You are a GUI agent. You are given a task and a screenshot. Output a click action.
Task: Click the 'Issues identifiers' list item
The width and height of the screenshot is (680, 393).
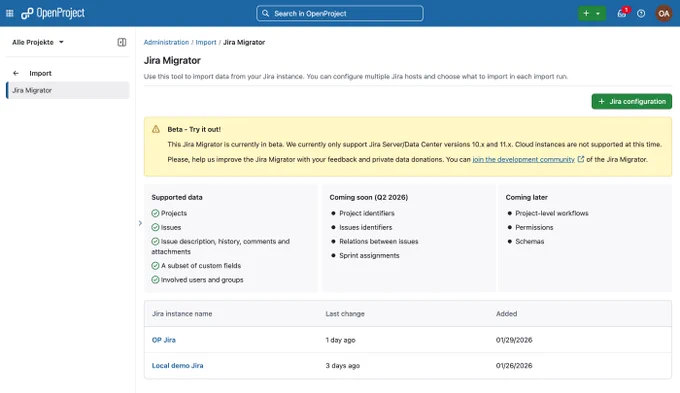[x=366, y=227]
